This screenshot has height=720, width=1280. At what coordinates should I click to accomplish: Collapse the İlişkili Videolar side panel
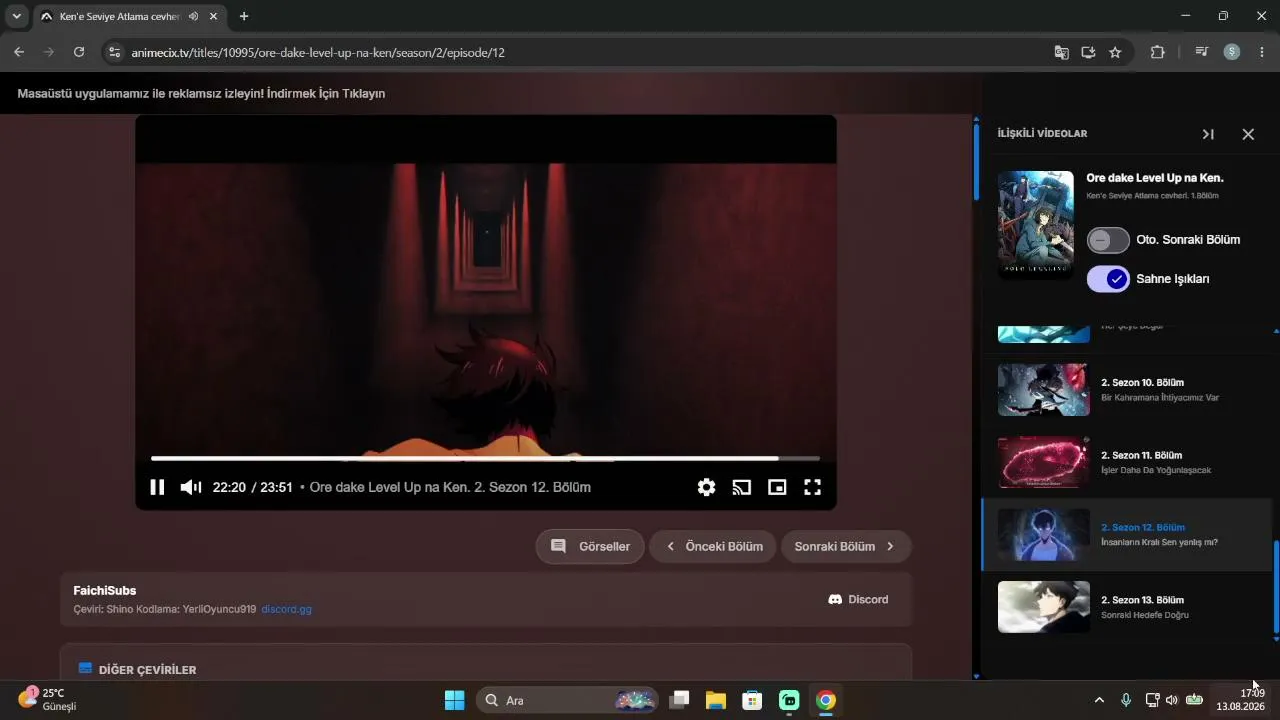coord(1208,134)
